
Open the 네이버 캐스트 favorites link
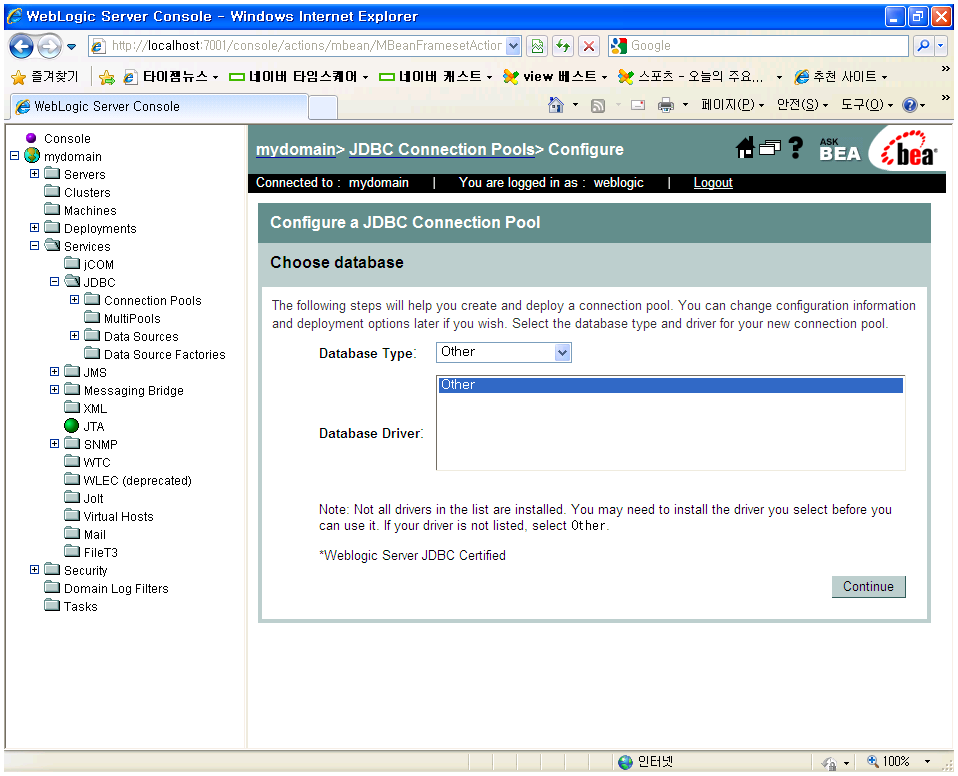tap(435, 77)
